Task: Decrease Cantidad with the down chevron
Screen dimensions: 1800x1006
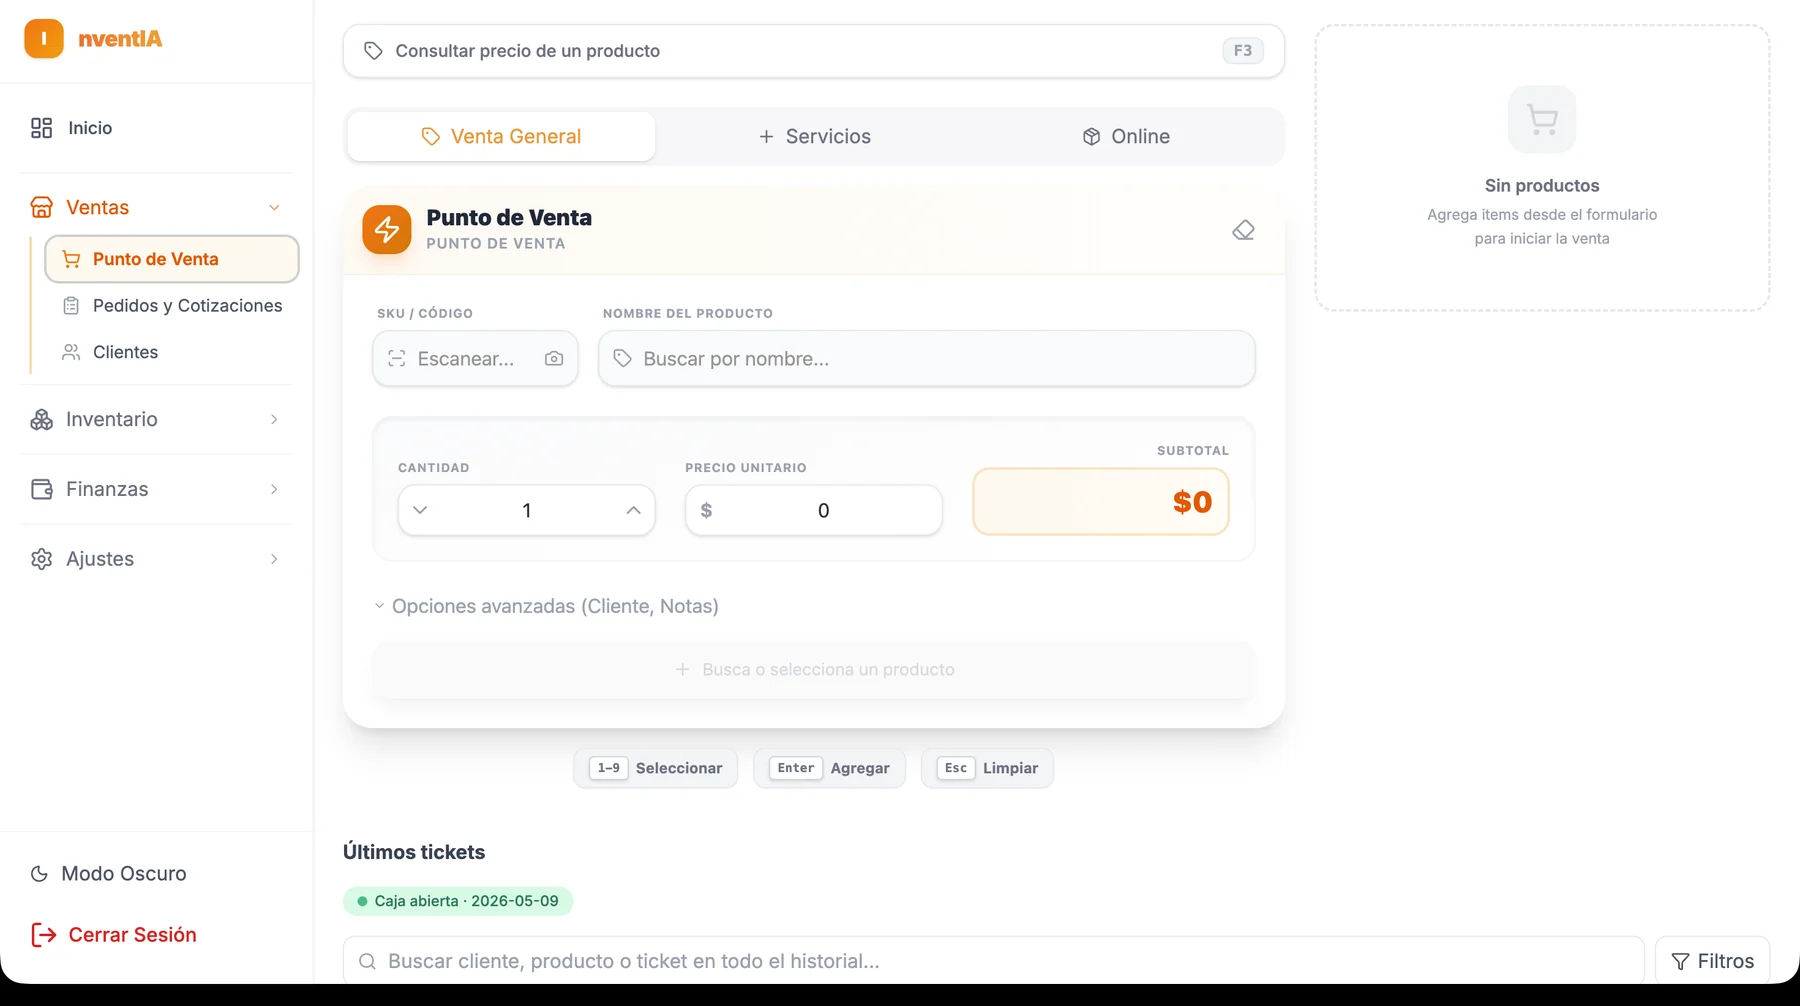Action: coord(420,511)
